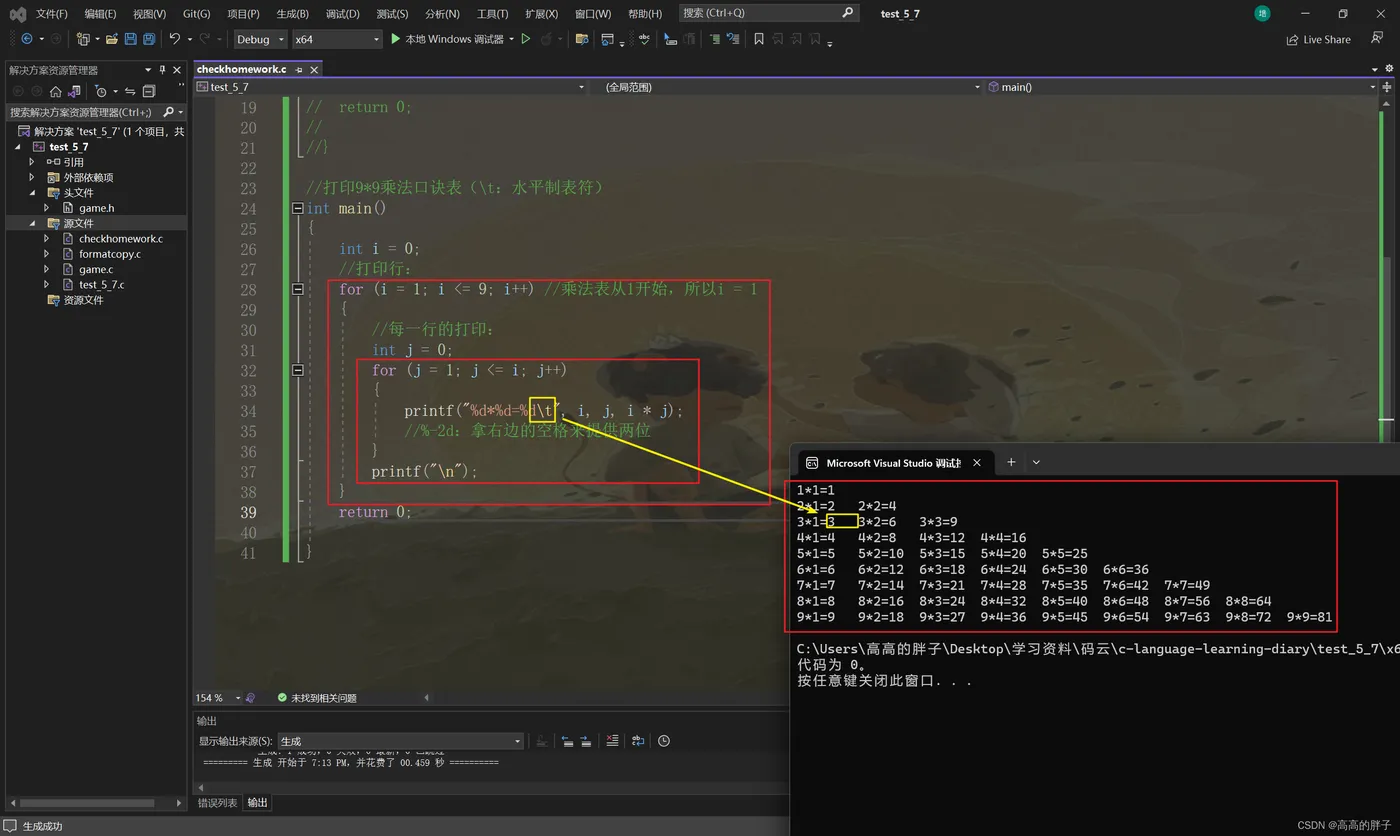Screen dimensions: 1400x836
Task: Select the checkhomework.c editor tab
Action: (241, 69)
